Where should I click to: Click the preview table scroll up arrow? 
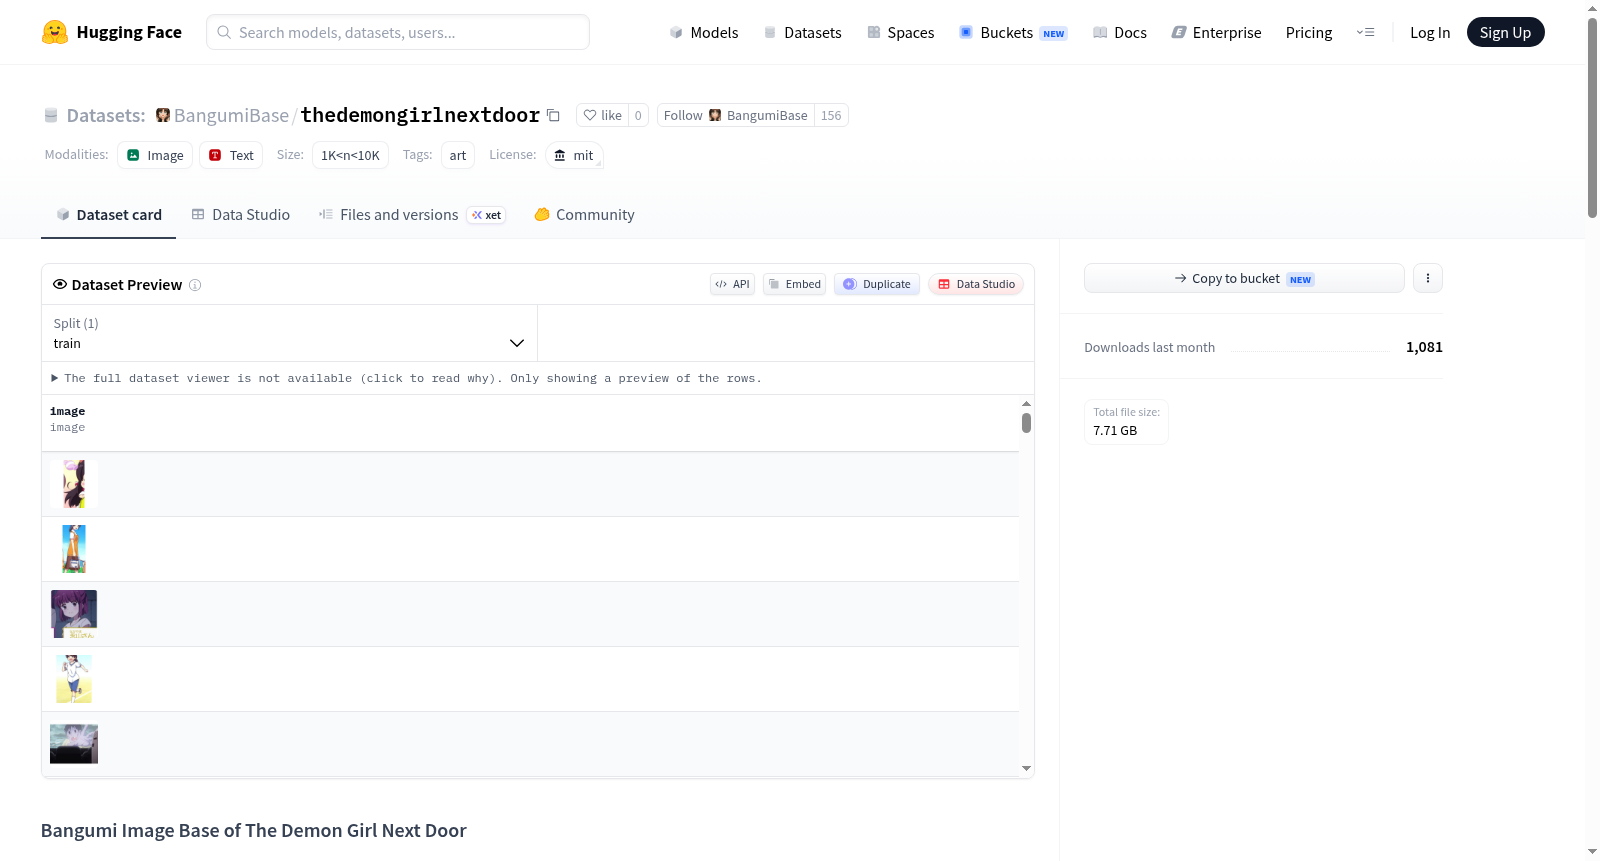[x=1026, y=403]
